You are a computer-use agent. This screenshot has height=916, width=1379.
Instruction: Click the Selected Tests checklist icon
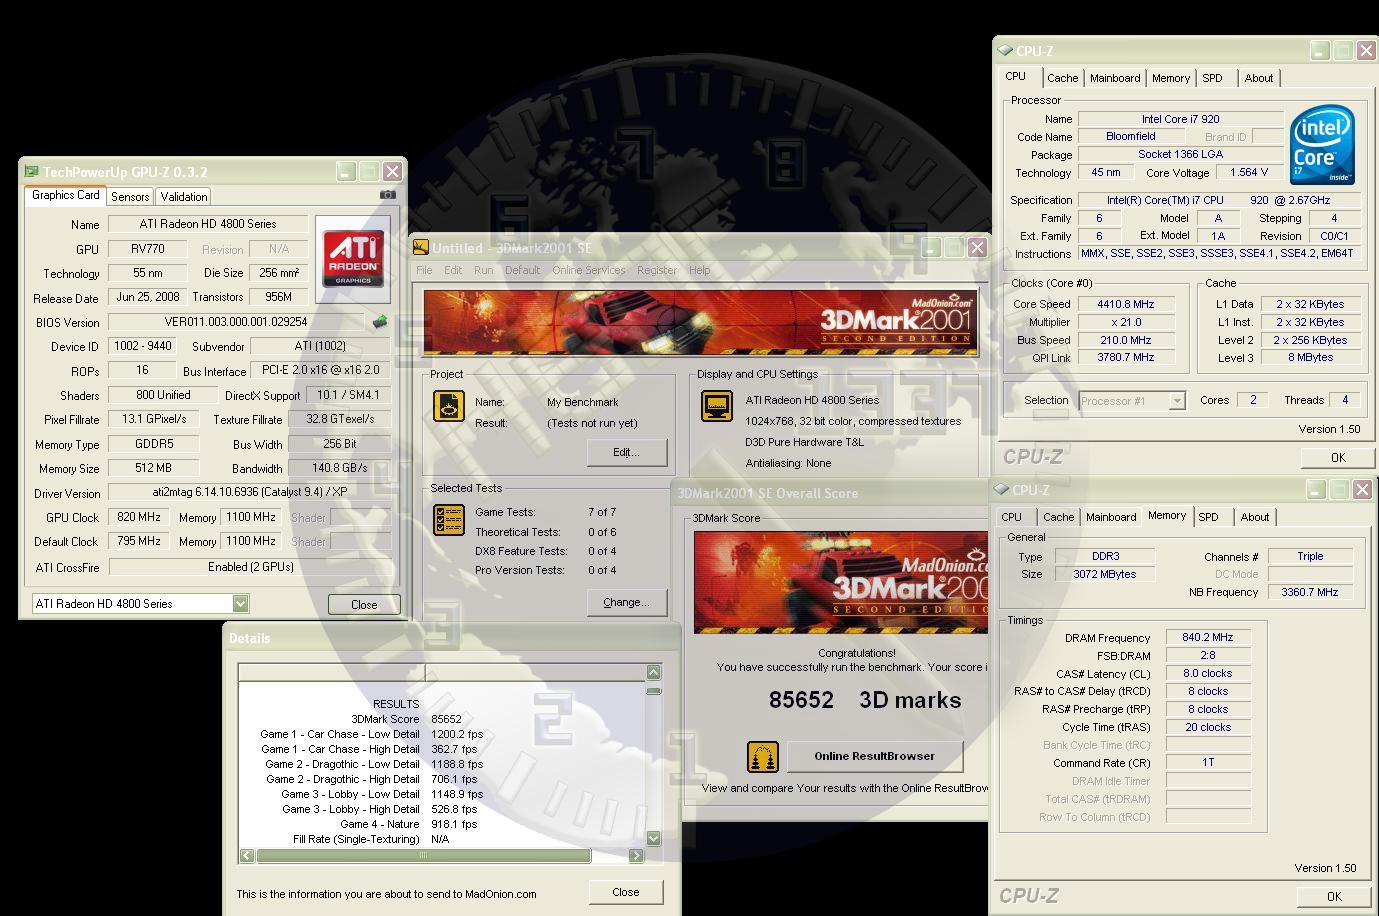(448, 520)
